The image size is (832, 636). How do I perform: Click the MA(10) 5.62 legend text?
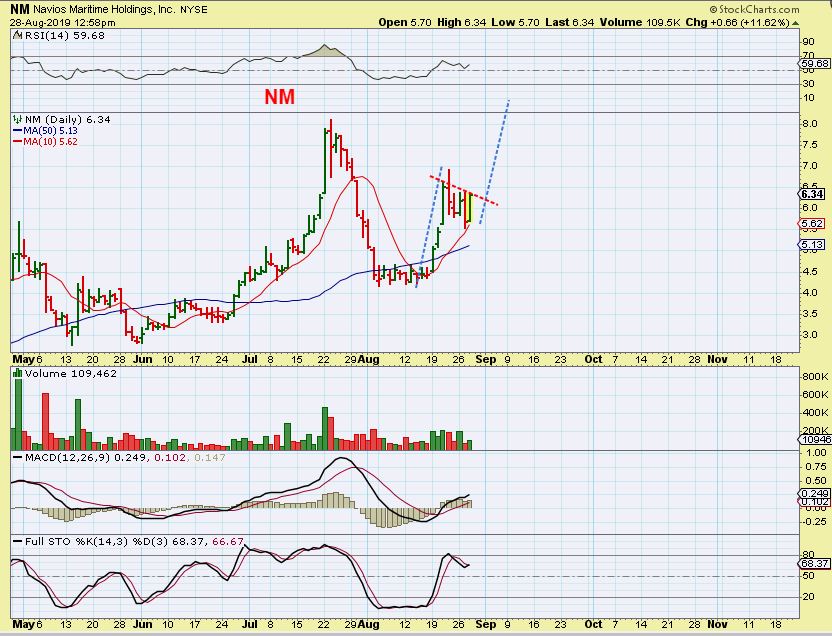click(x=50, y=142)
